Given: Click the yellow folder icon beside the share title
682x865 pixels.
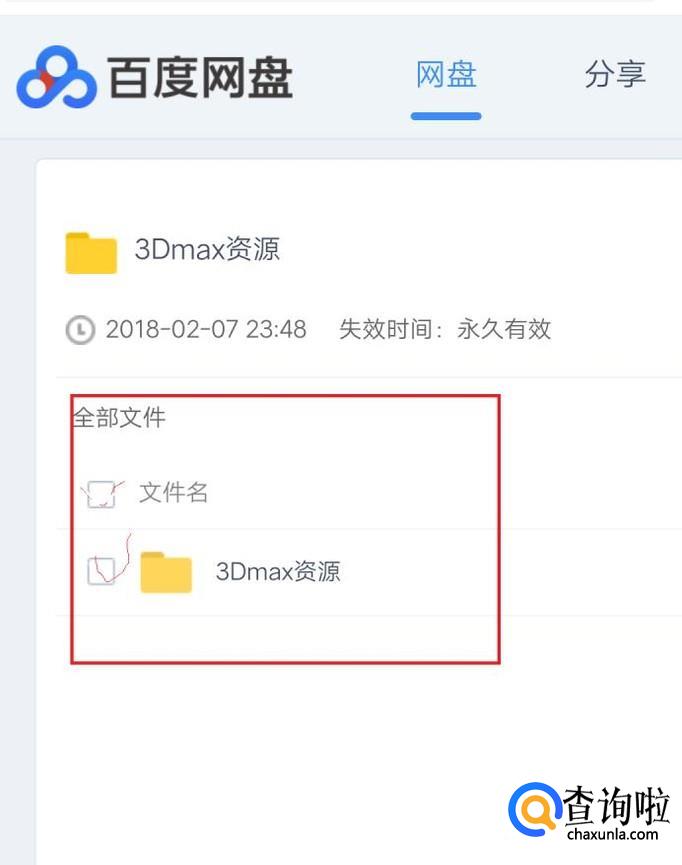Looking at the screenshot, I should click(x=91, y=253).
